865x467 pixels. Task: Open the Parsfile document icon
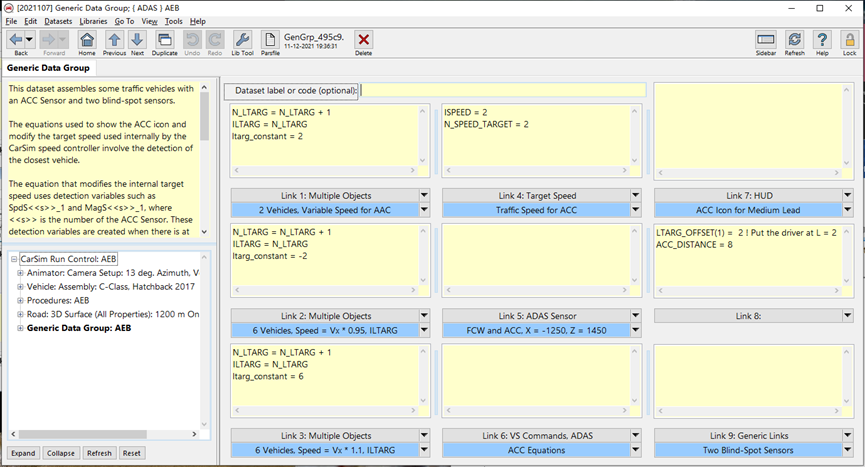pyautogui.click(x=270, y=40)
